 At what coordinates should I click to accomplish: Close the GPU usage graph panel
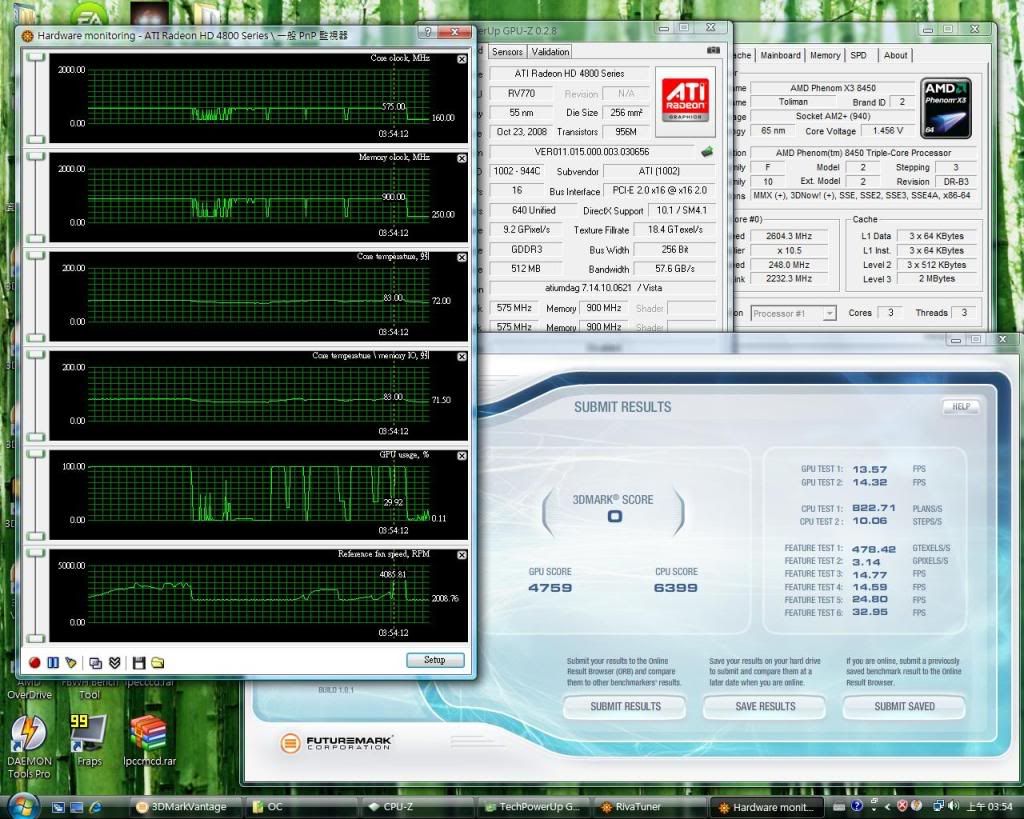tap(462, 456)
